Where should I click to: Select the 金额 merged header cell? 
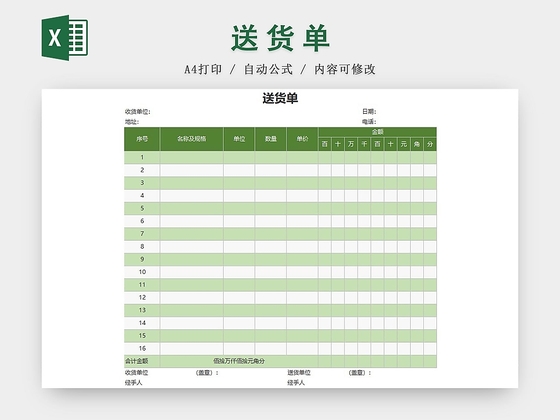coord(377,132)
